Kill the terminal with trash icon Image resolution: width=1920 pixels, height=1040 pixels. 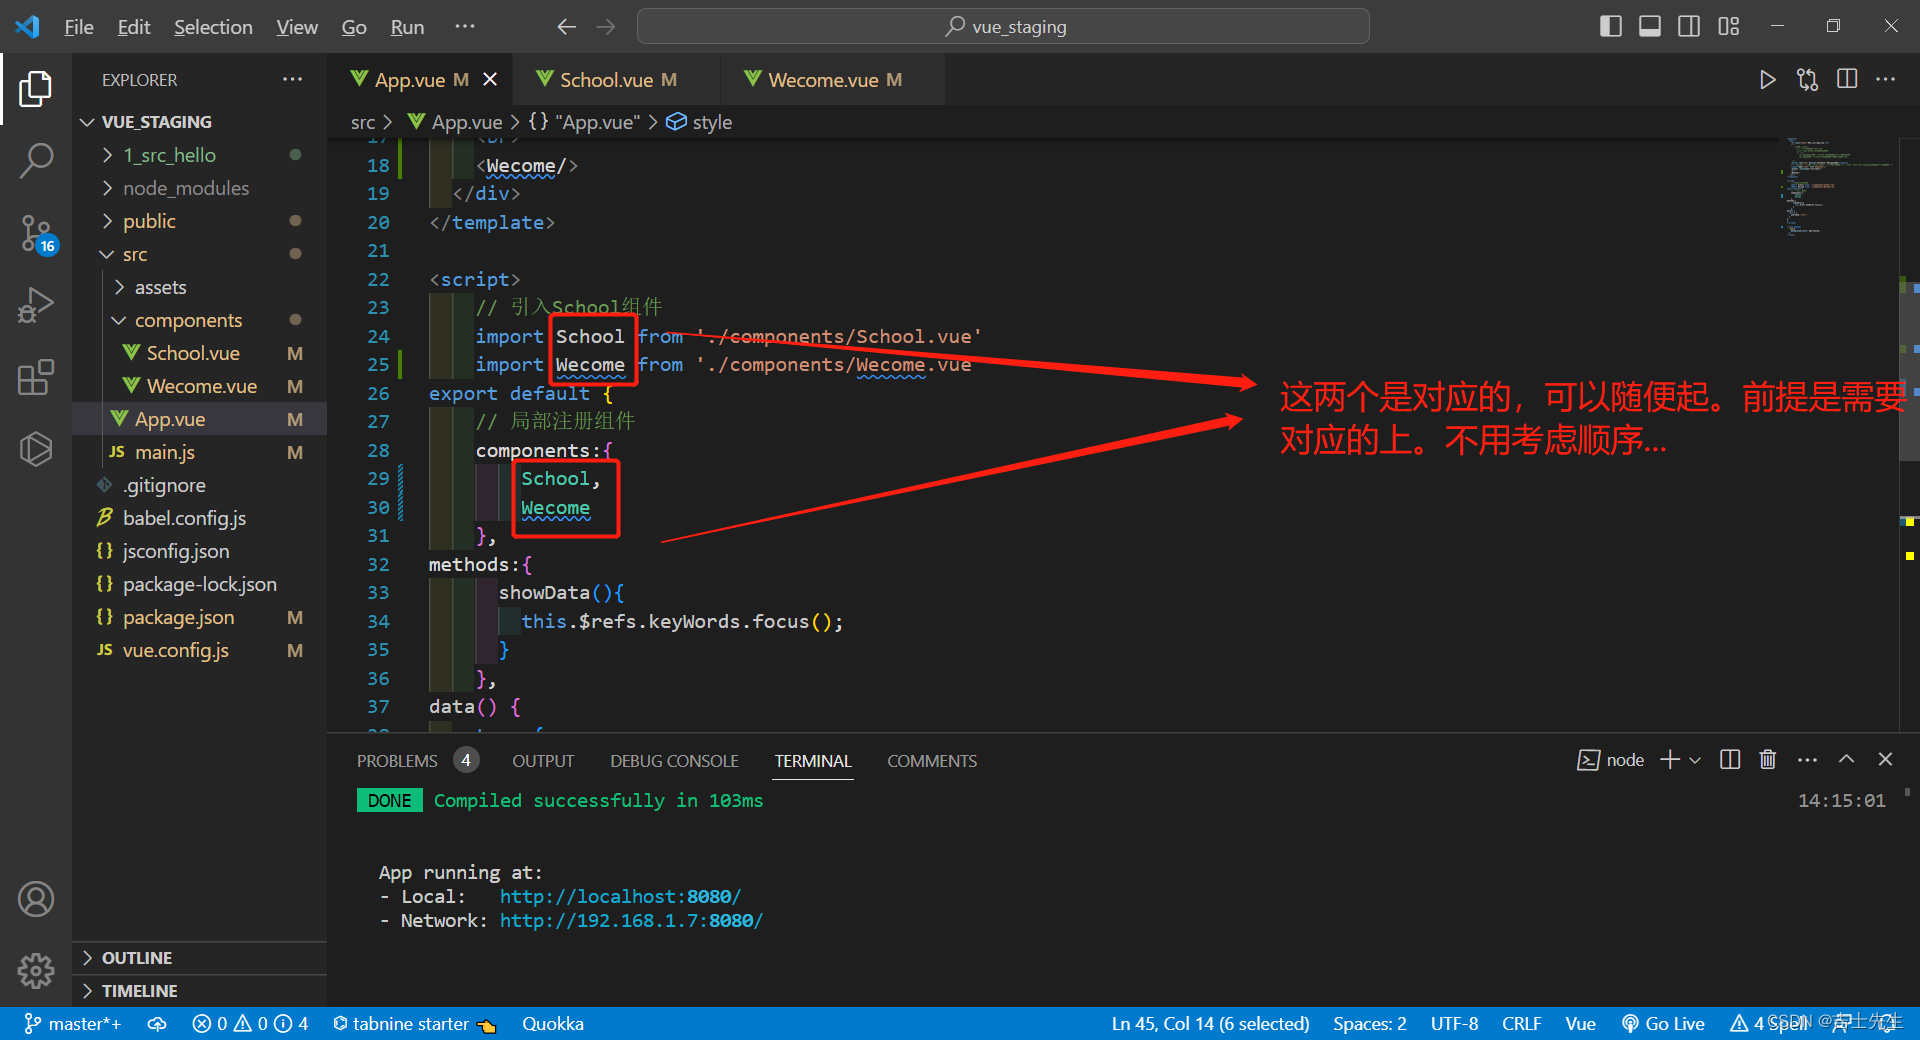click(x=1768, y=760)
